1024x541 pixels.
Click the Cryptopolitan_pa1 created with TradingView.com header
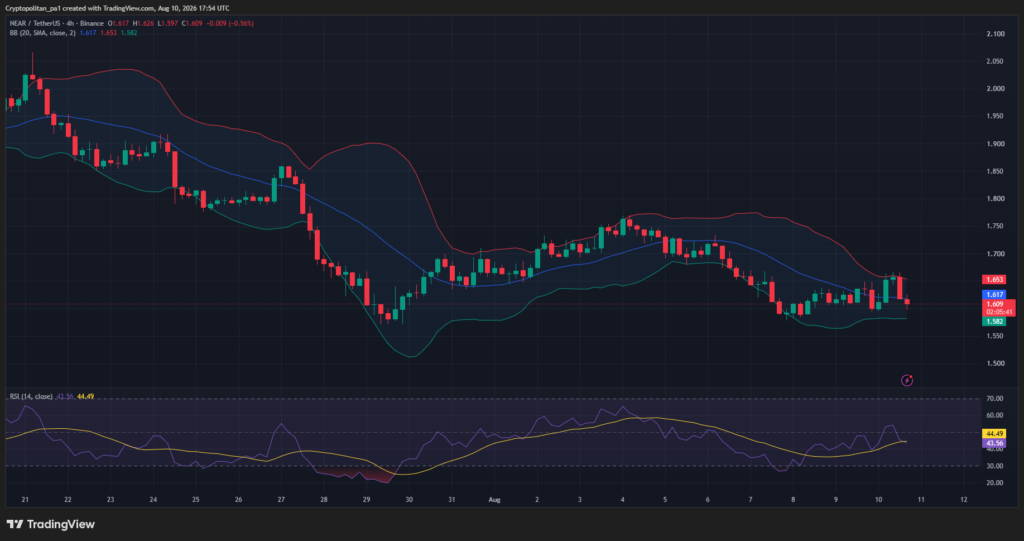118,8
